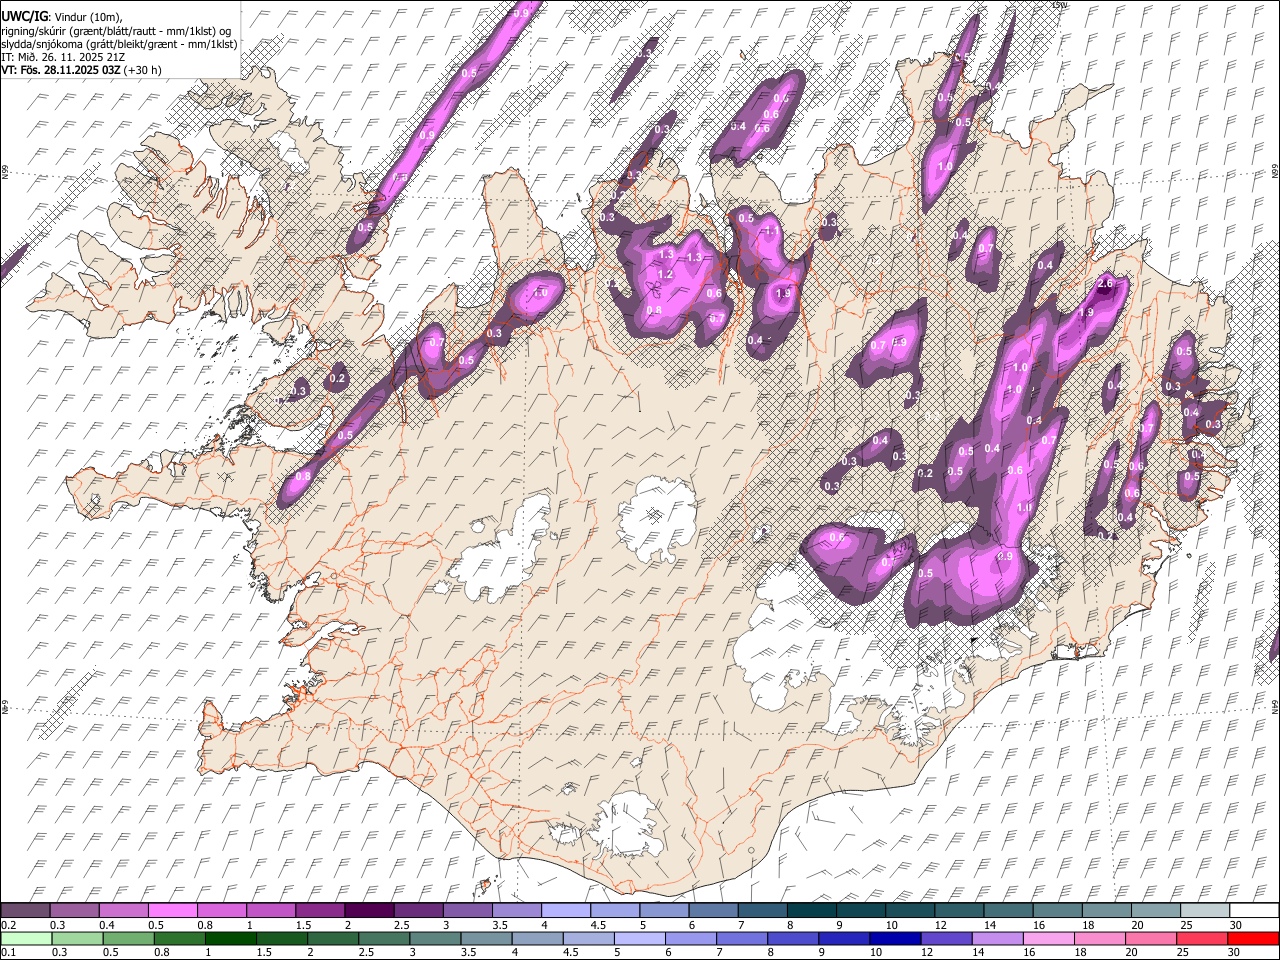The width and height of the screenshot is (1280, 960).
Task: Click the 1.1 snowfall value on the map
Action: tap(771, 231)
